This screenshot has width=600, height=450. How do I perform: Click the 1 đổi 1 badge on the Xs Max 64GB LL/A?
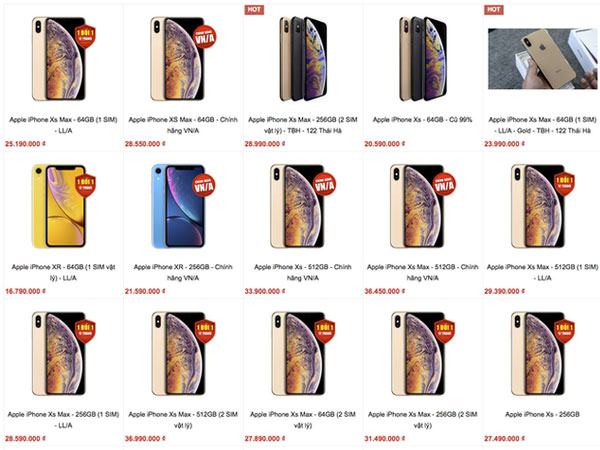tap(85, 37)
